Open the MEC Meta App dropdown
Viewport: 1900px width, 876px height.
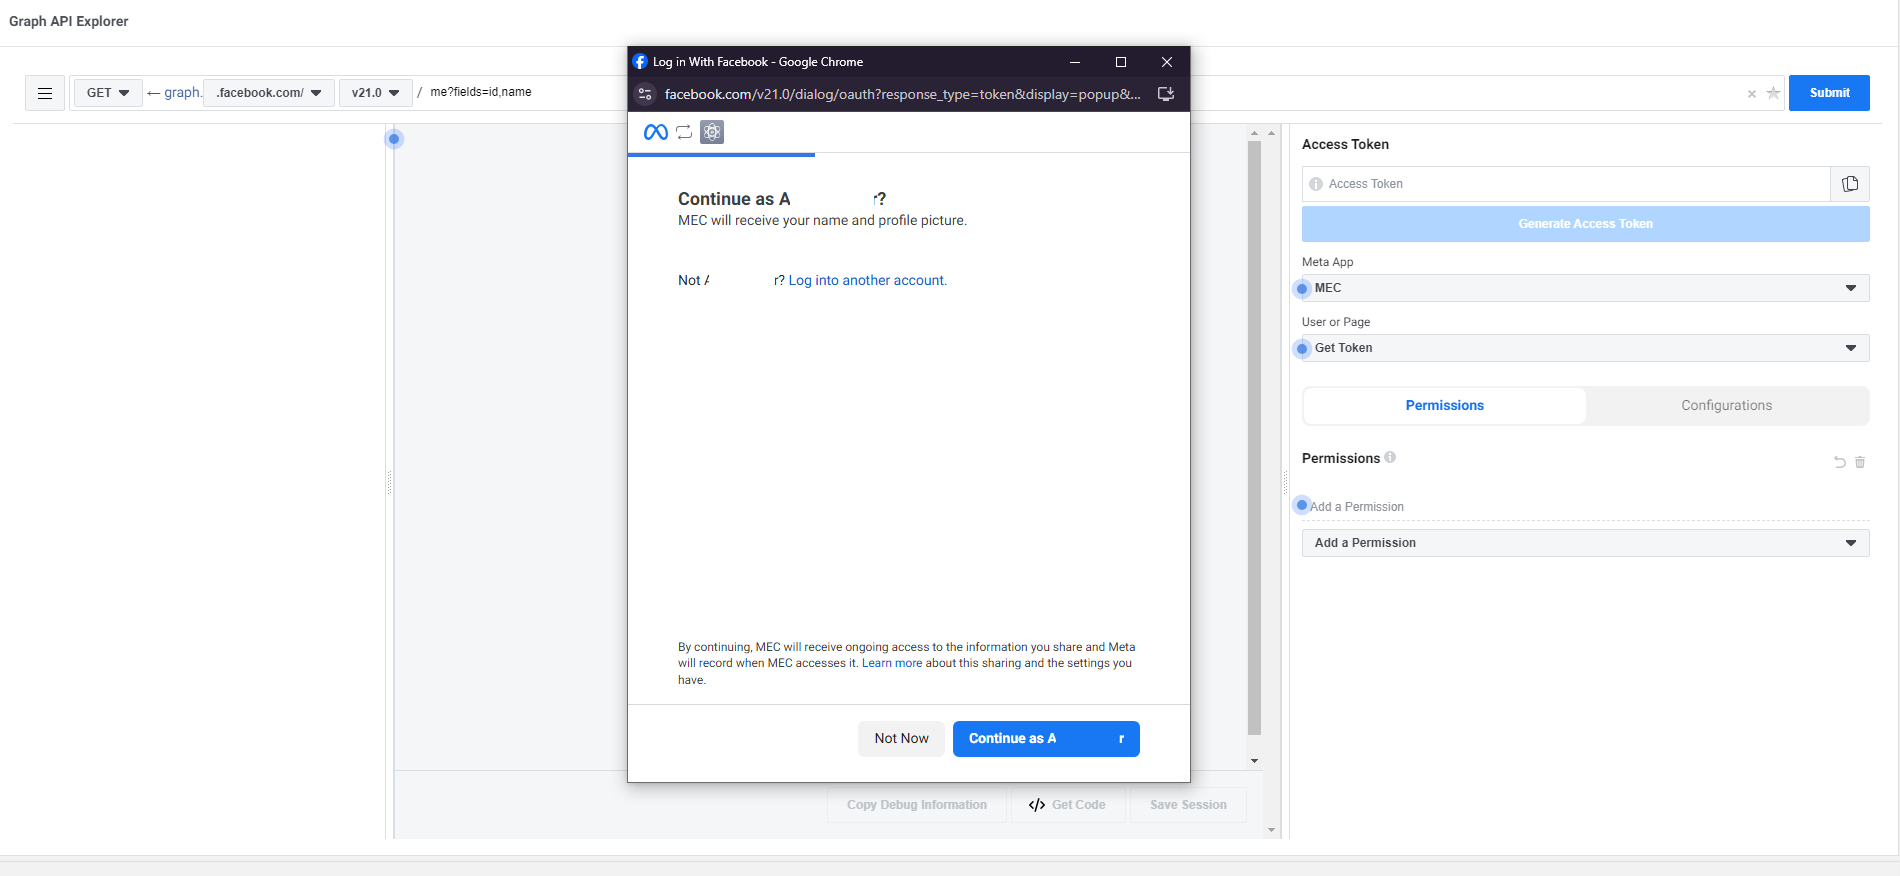(x=1585, y=288)
